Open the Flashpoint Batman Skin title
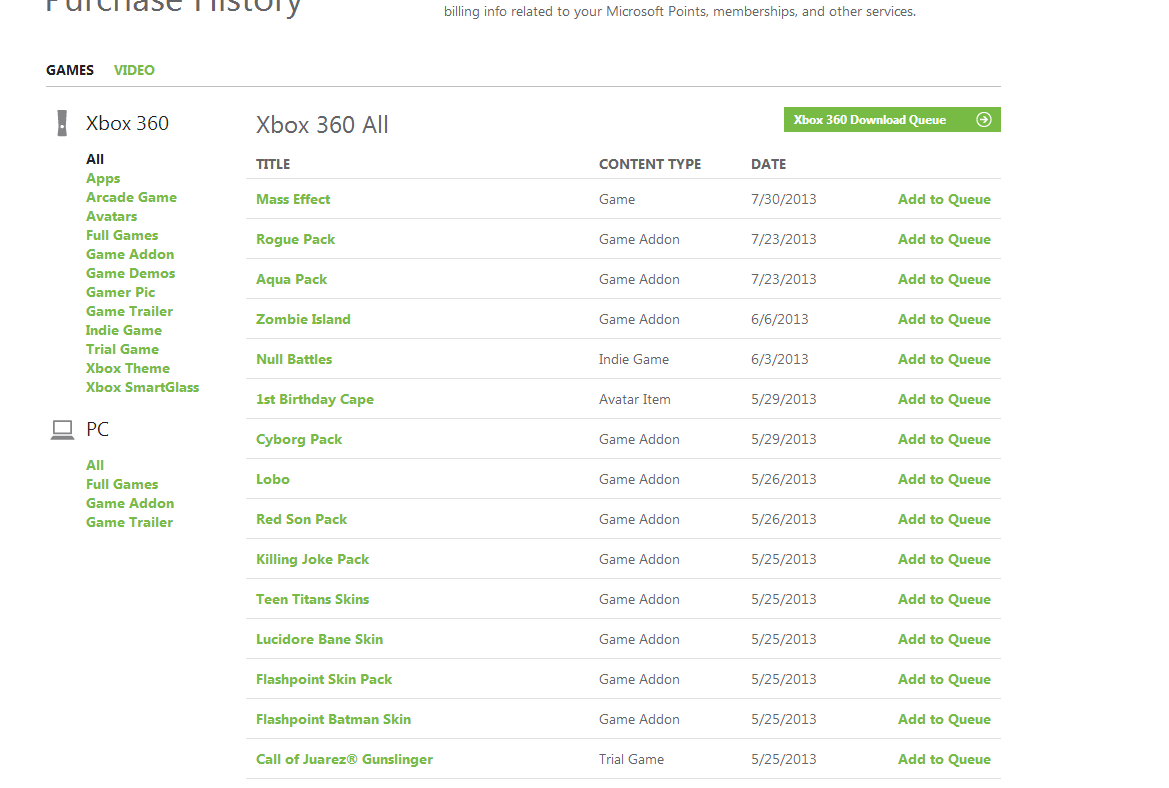The height and width of the screenshot is (788, 1169). 333,719
